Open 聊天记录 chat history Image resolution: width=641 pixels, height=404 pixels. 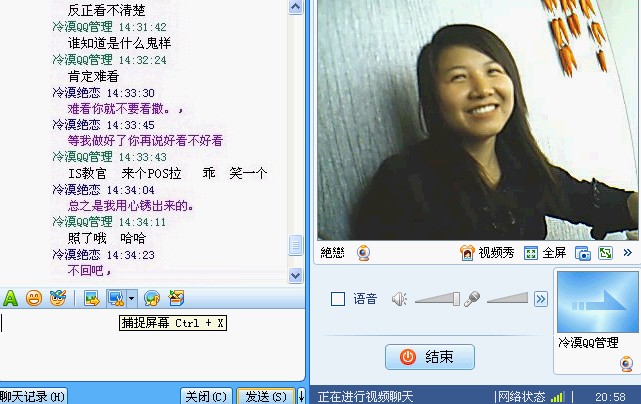[x=32, y=396]
